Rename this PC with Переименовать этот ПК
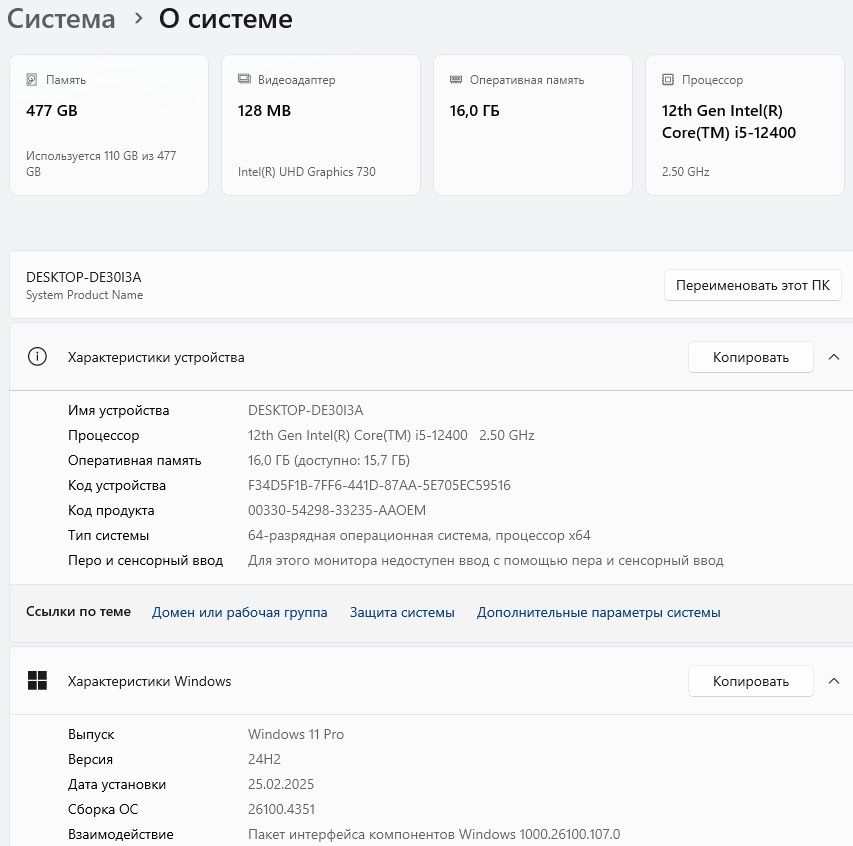The width and height of the screenshot is (853, 846). coord(752,285)
